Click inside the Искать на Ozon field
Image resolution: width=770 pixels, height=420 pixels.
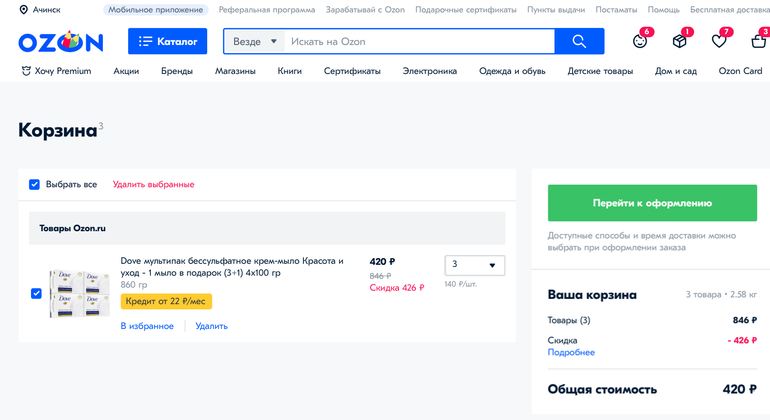418,42
